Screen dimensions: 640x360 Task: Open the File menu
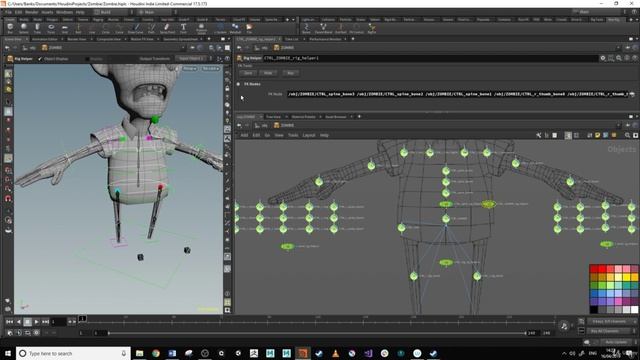click(8, 12)
